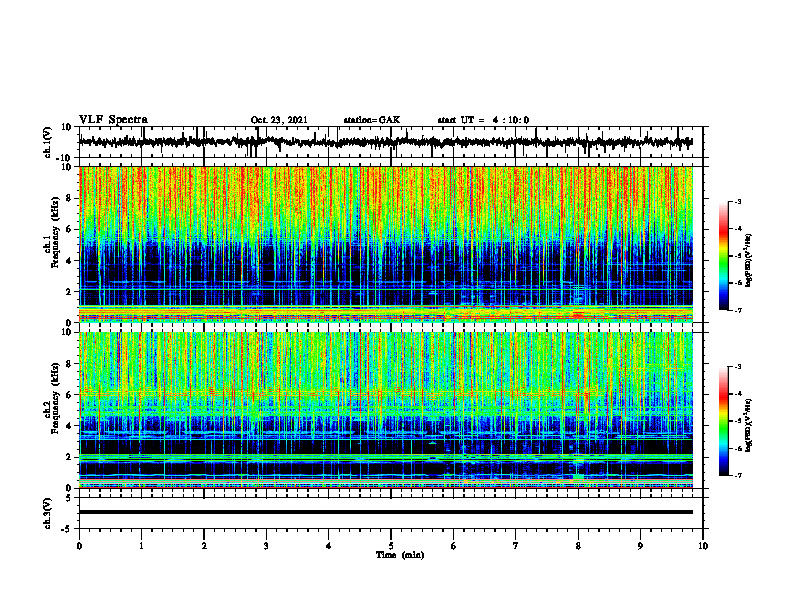792x612 pixels.
Task: Click the "-3" label on ch.1 color bar
Action: point(737,201)
